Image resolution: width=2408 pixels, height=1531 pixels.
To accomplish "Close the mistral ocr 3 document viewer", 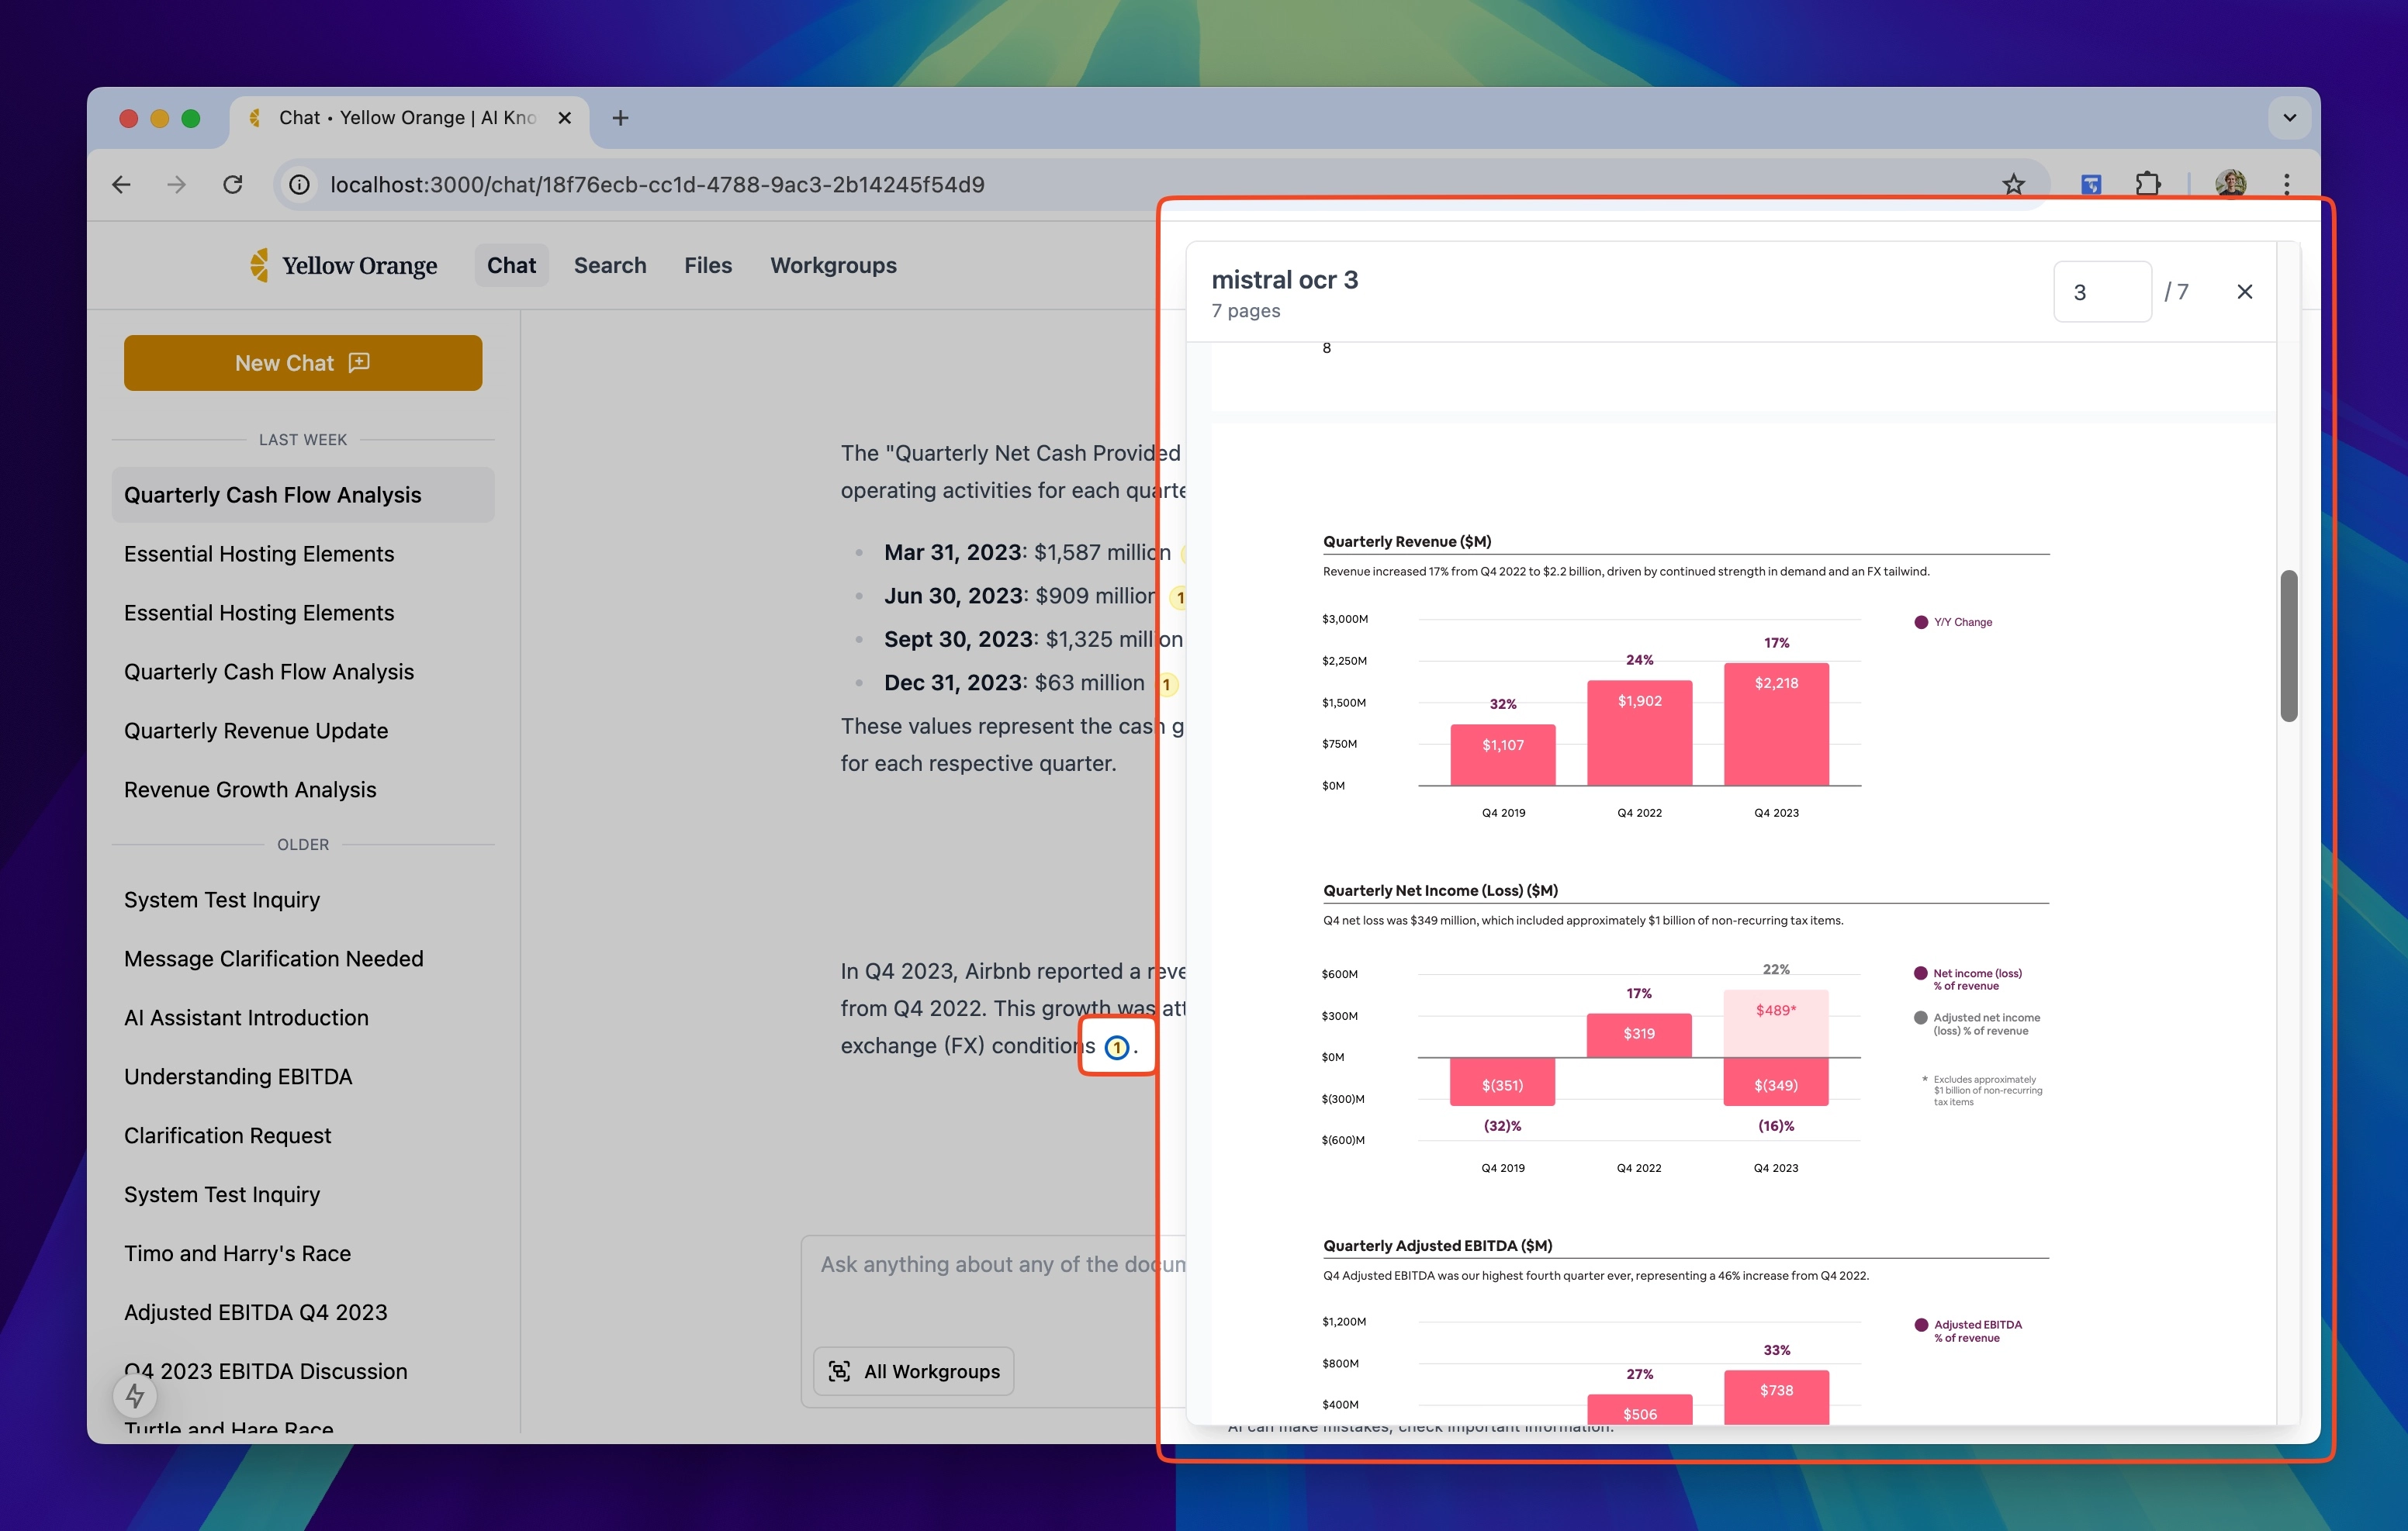I will click(x=2245, y=291).
